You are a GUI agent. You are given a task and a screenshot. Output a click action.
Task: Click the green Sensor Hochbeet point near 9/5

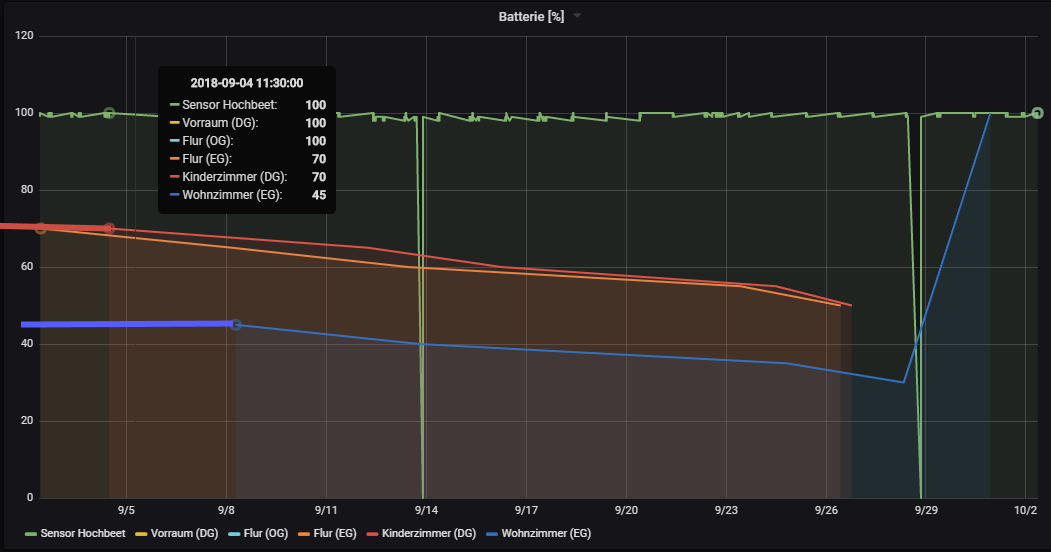pyautogui.click(x=109, y=113)
